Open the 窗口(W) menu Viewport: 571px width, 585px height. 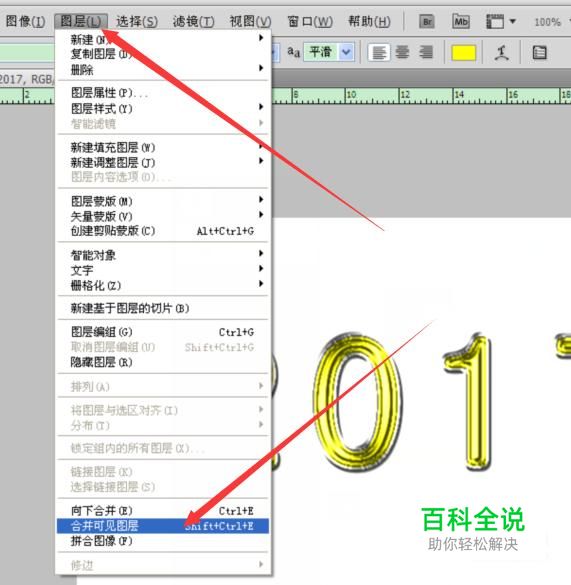tap(310, 21)
